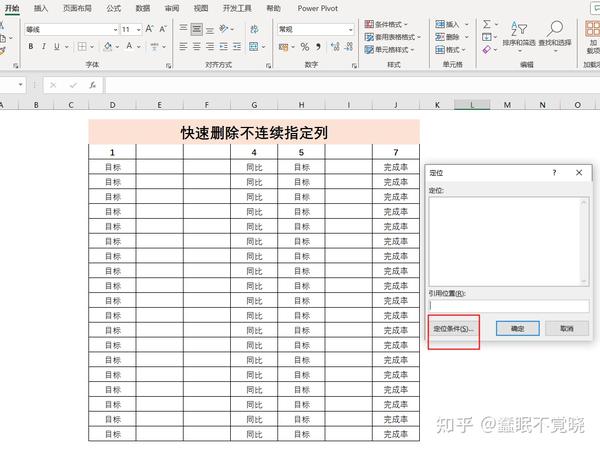Select bottom vertical alignment
Image resolution: width=600 pixels, height=450 pixels.
(210, 29)
